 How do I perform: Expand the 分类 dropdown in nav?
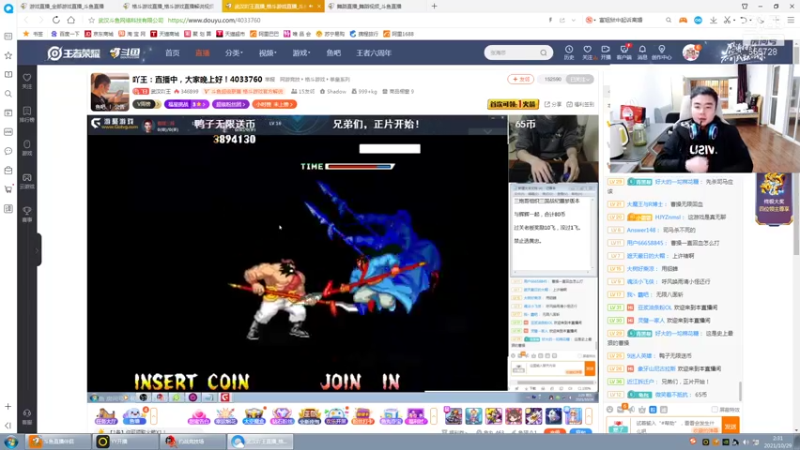pos(234,53)
